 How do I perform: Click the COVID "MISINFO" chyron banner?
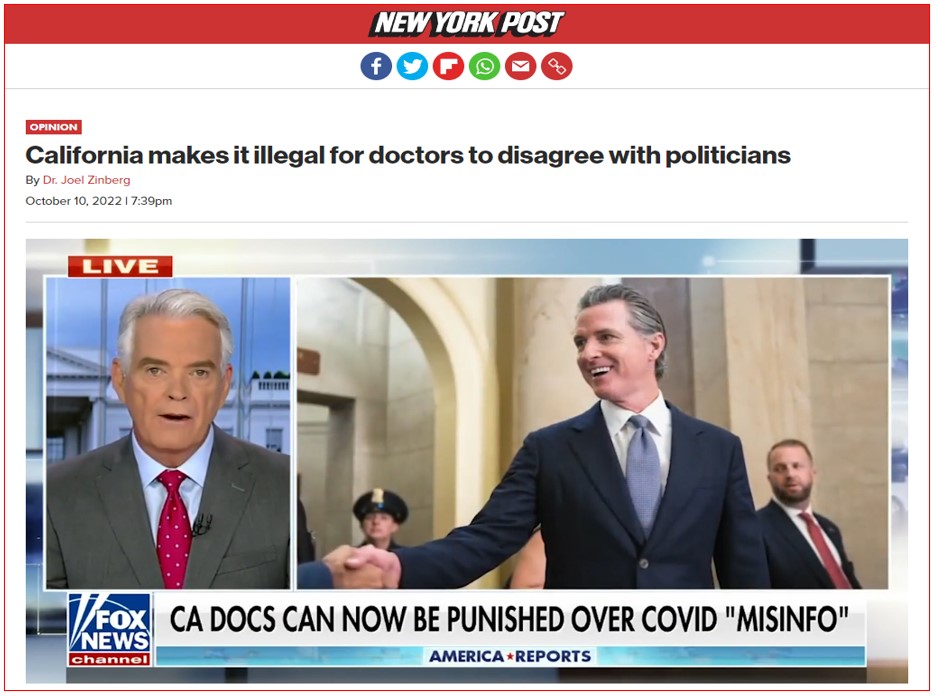[x=509, y=619]
